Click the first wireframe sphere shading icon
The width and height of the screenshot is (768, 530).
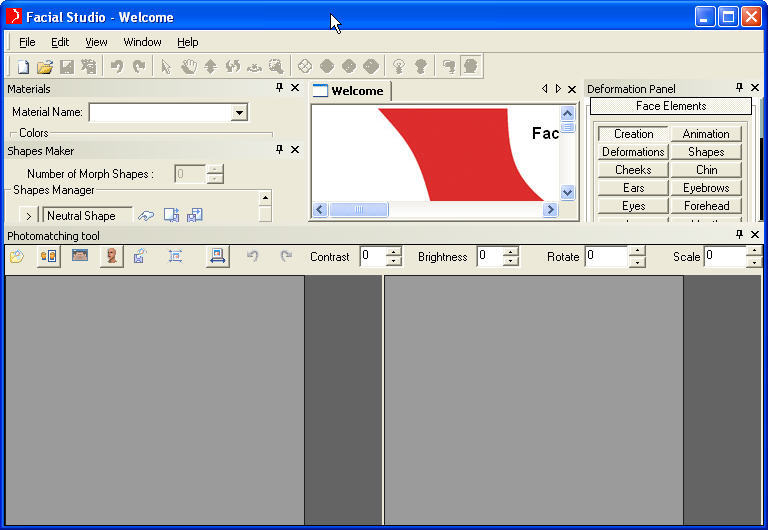[305, 66]
